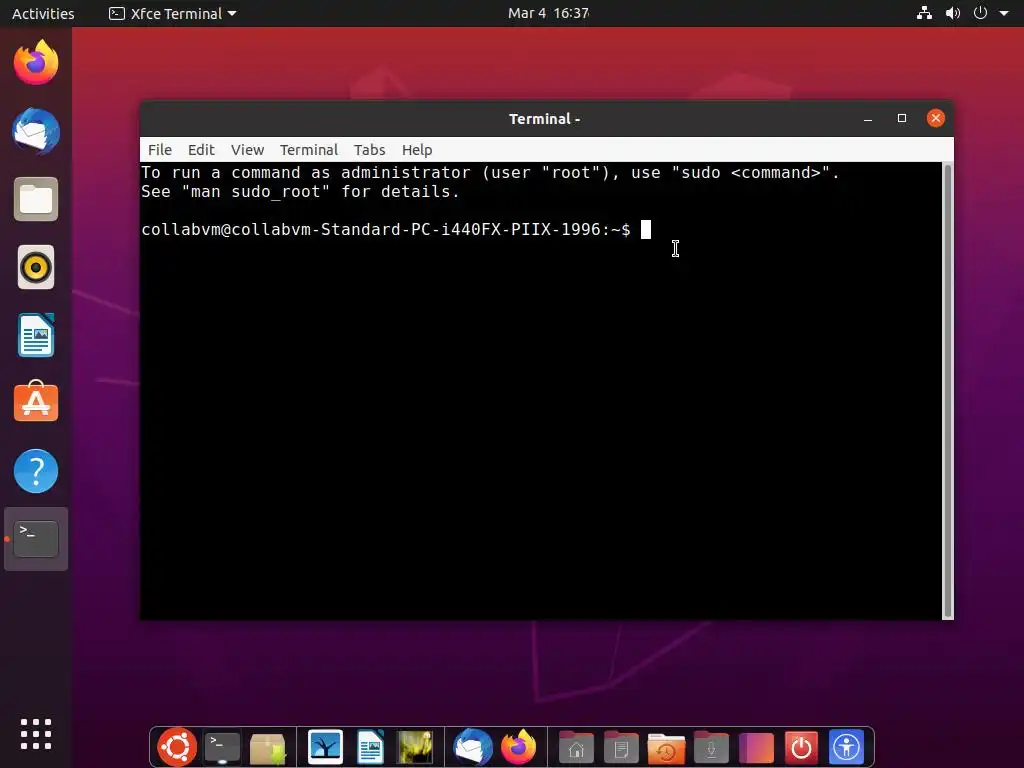
Task: Open the Files manager in left dock
Action: pos(36,199)
